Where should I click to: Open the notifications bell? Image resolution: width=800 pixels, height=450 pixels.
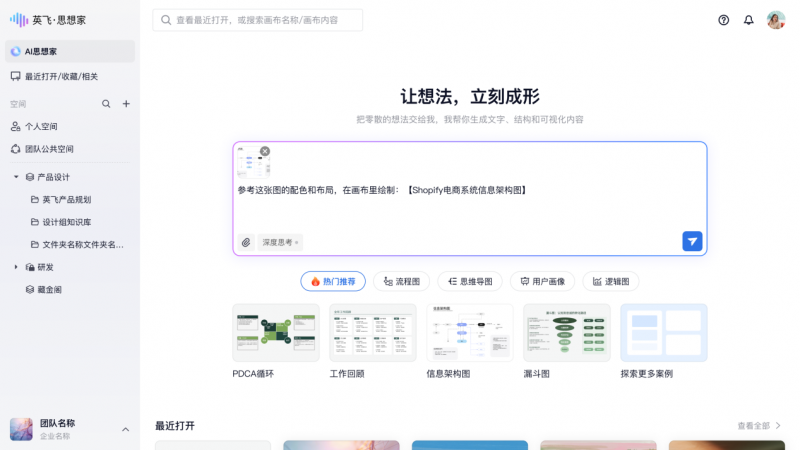(x=748, y=20)
